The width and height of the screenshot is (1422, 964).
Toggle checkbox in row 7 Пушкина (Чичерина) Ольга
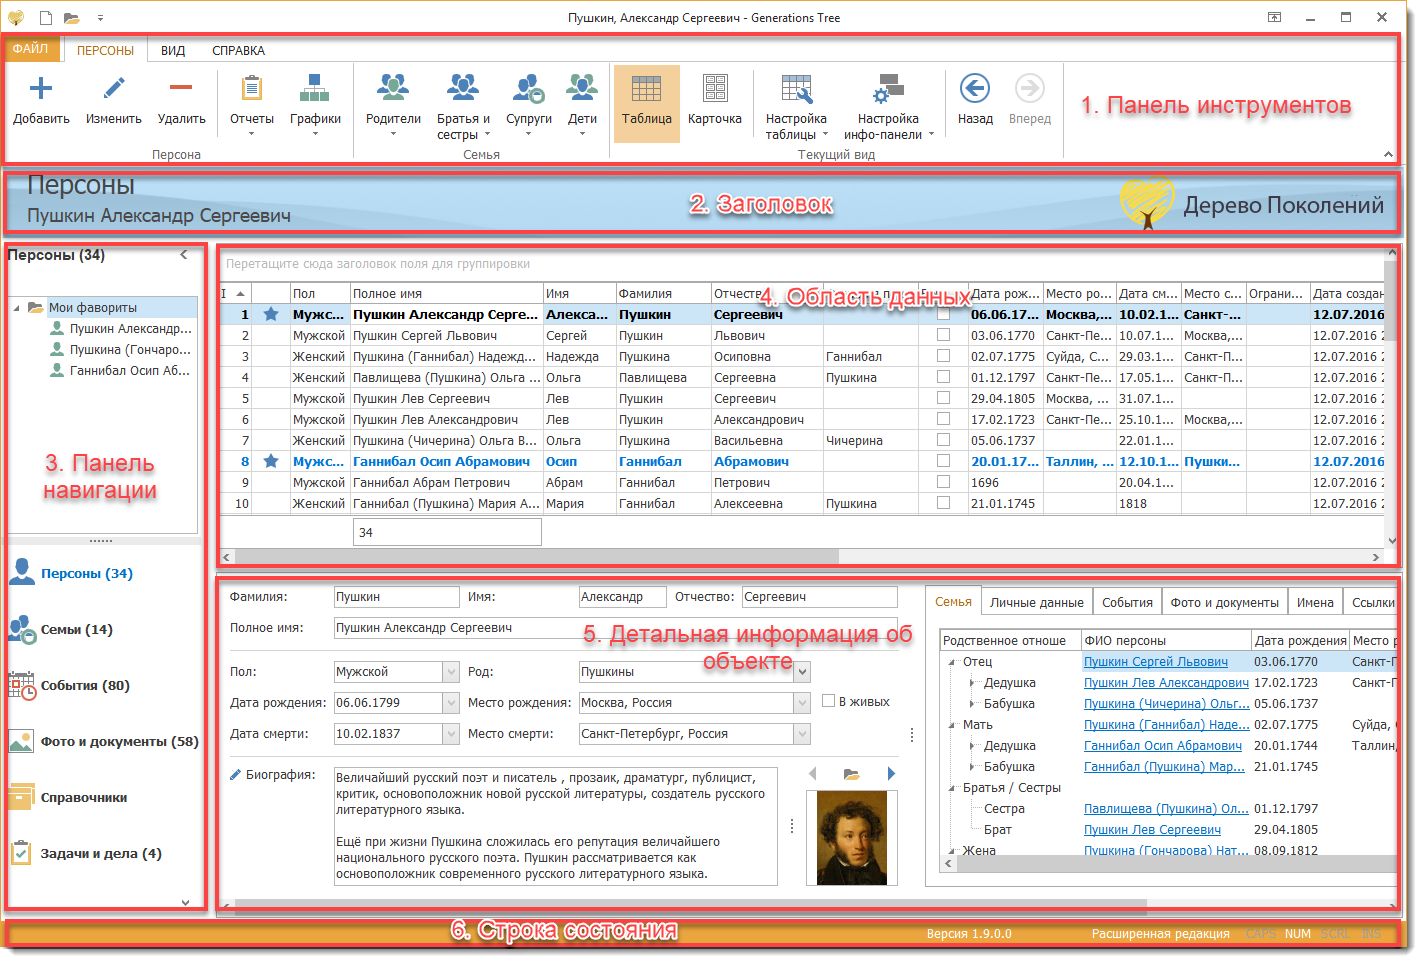click(x=943, y=440)
